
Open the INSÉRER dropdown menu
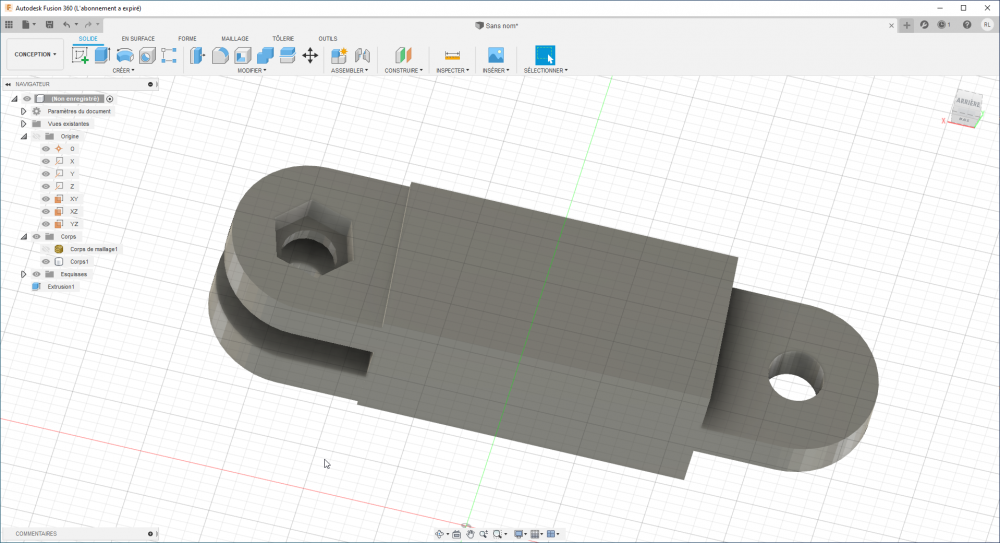tap(496, 70)
